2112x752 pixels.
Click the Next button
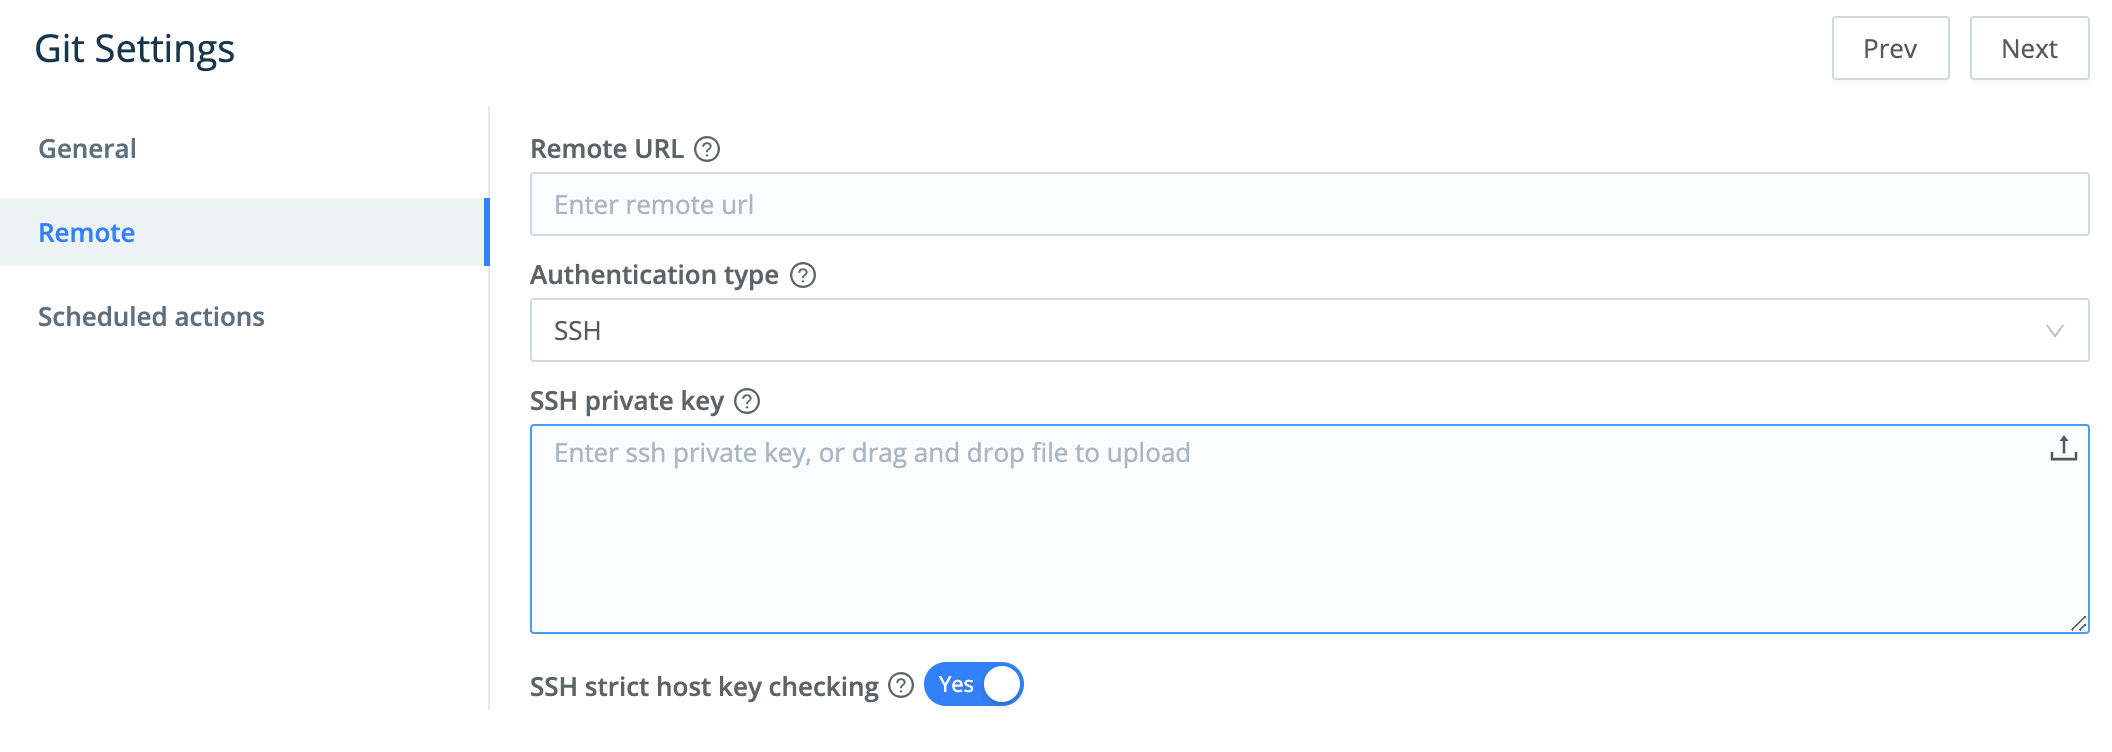2029,48
